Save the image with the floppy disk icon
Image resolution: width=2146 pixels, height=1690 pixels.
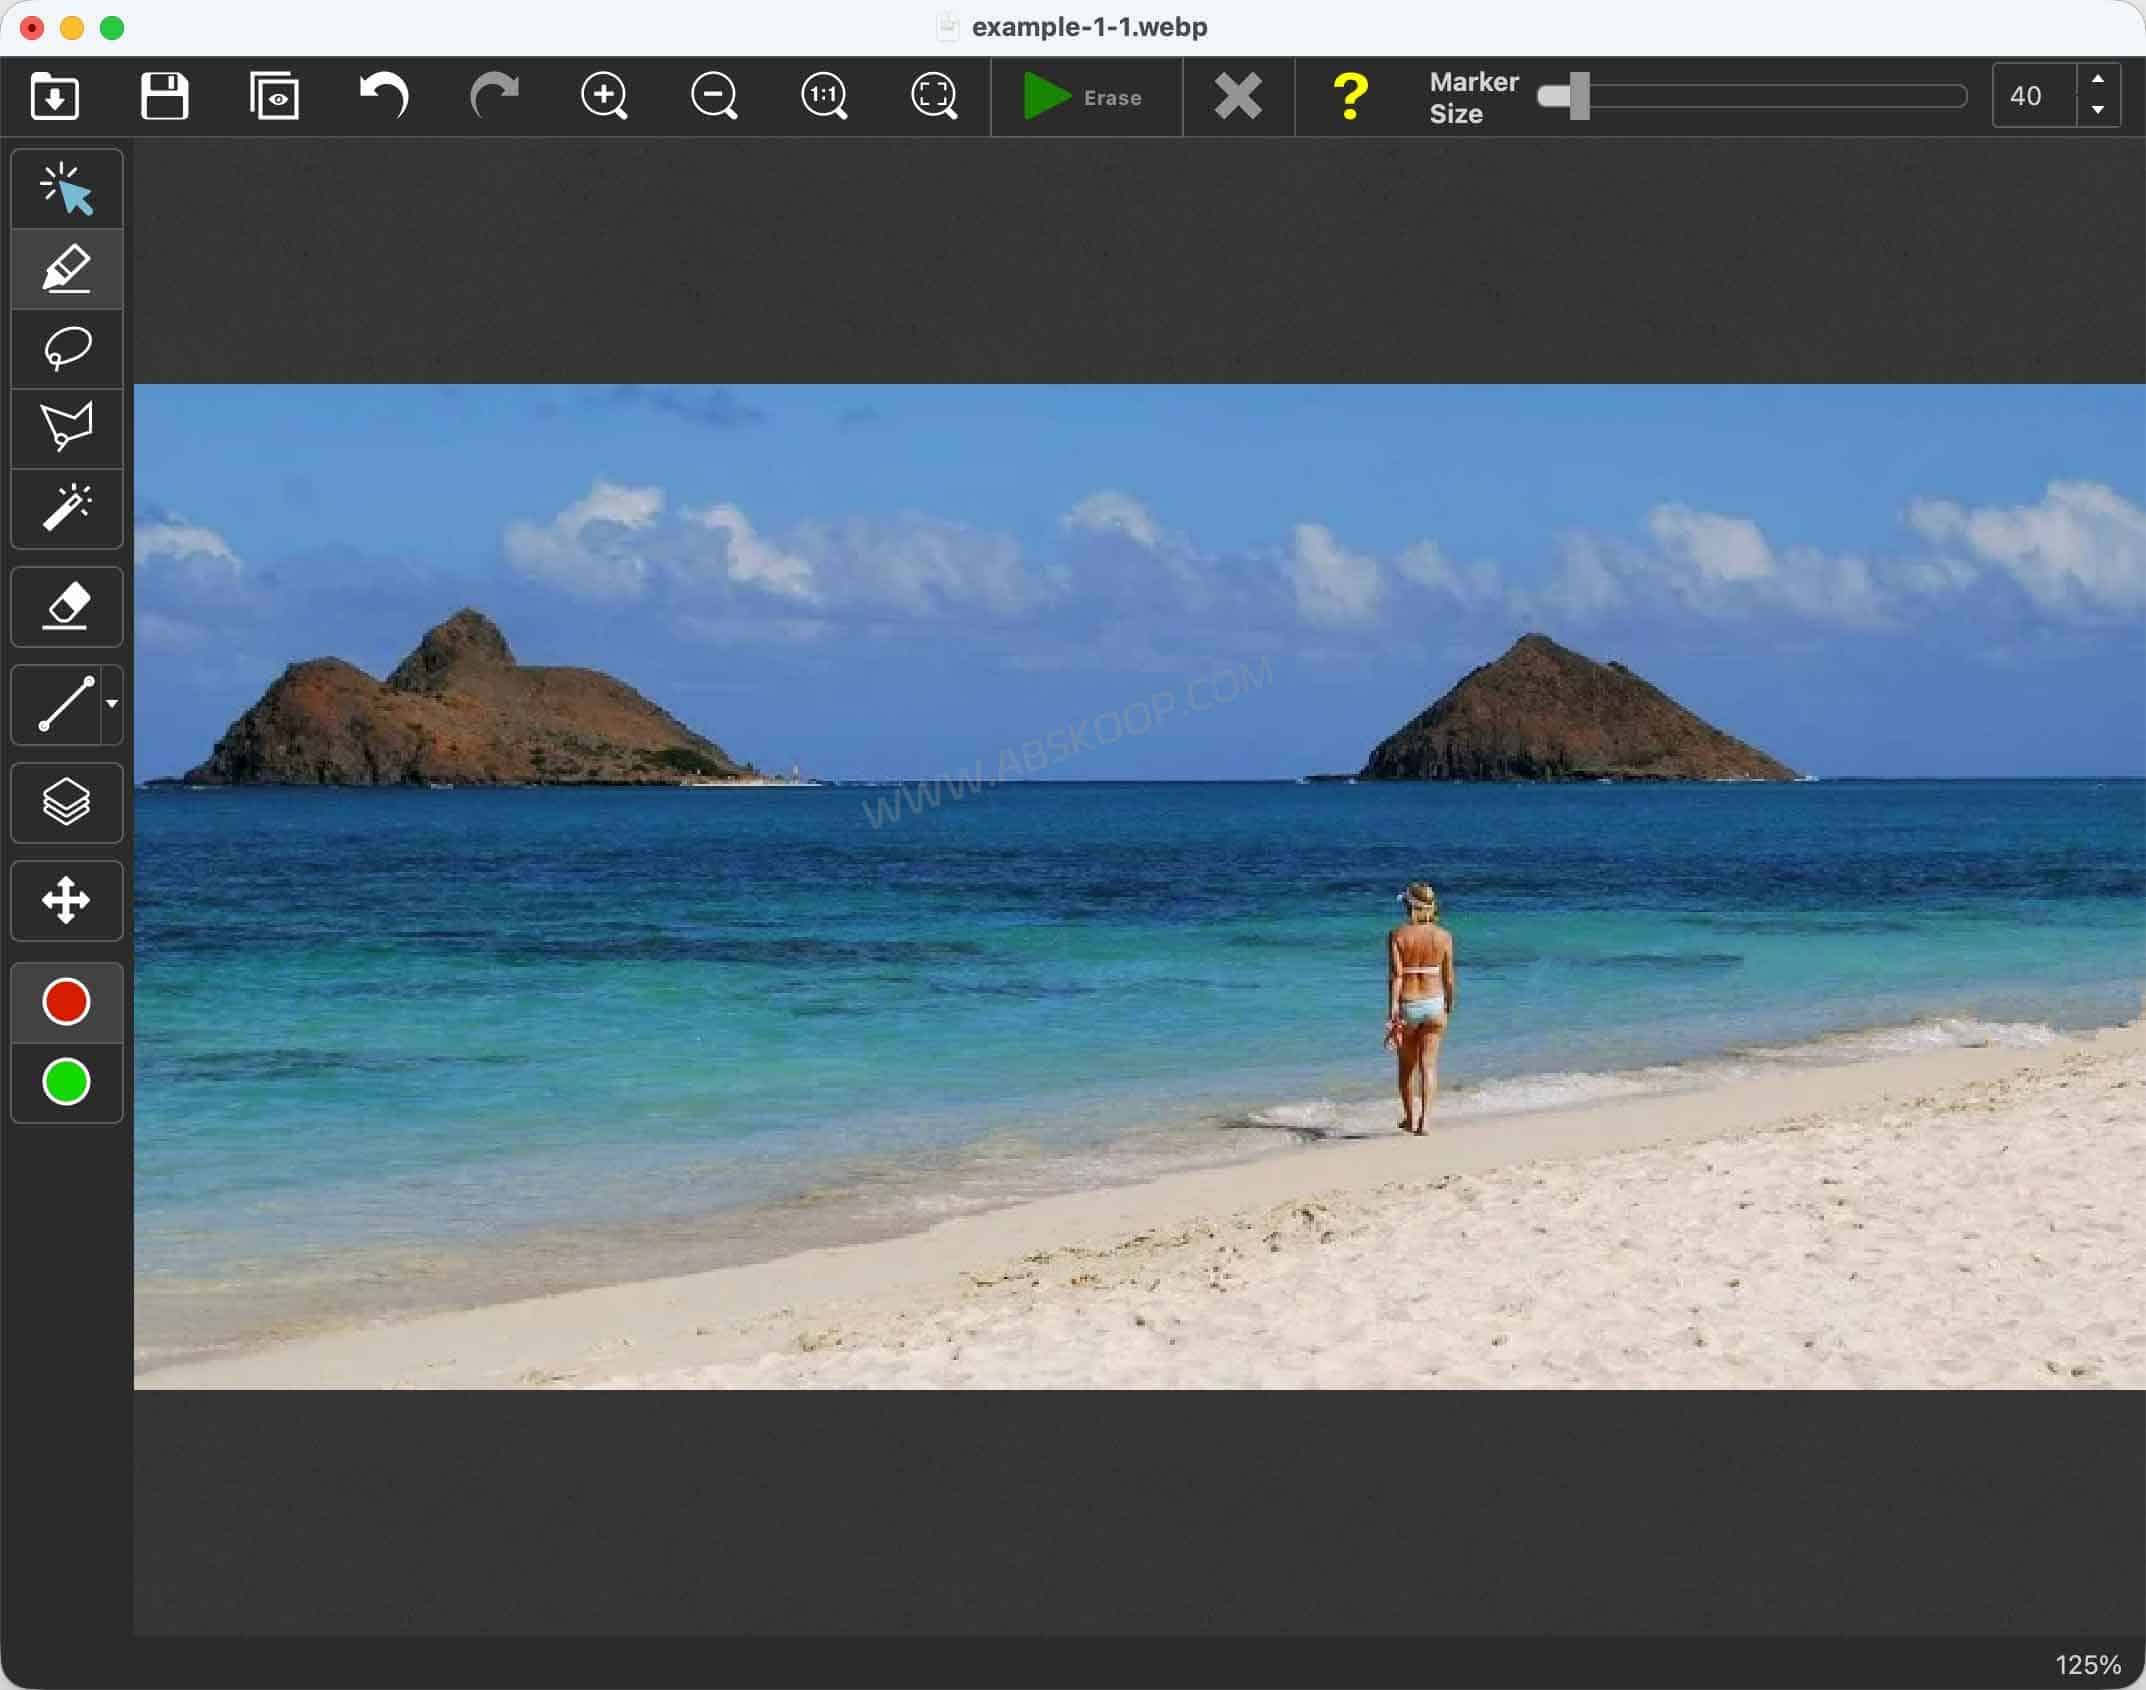165,97
